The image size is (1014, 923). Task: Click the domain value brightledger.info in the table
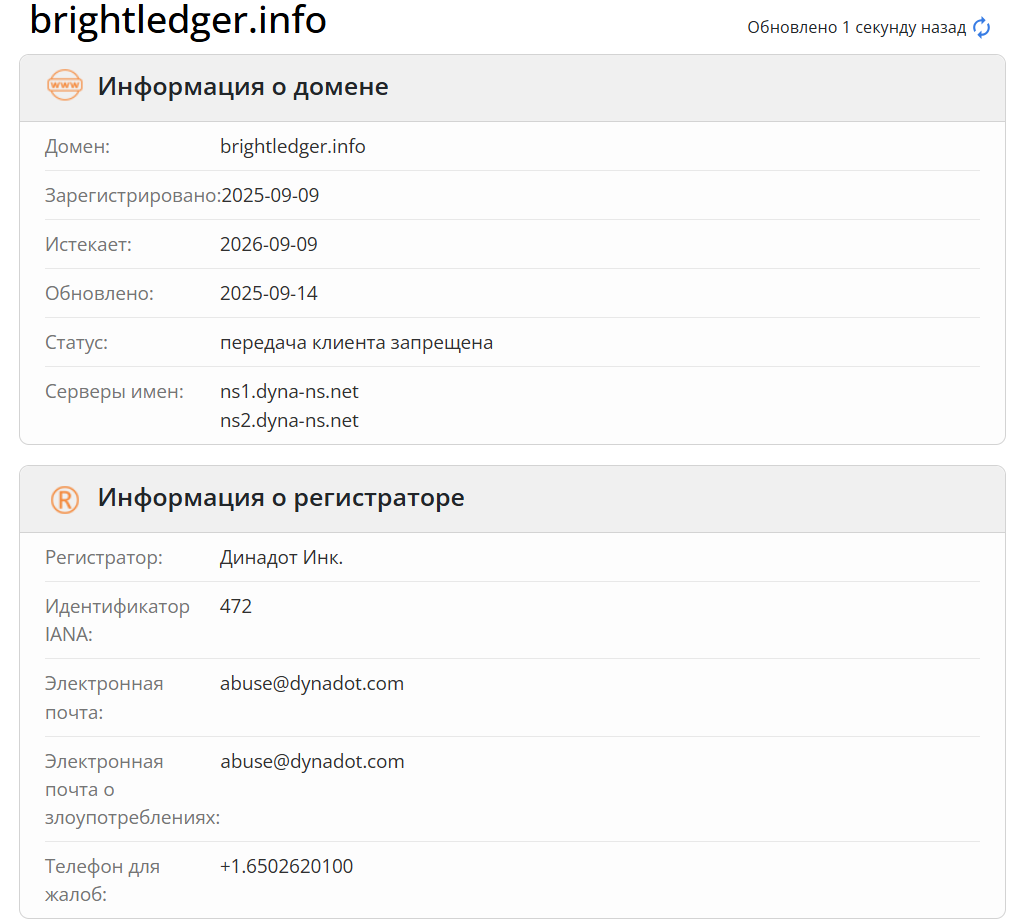[x=293, y=146]
